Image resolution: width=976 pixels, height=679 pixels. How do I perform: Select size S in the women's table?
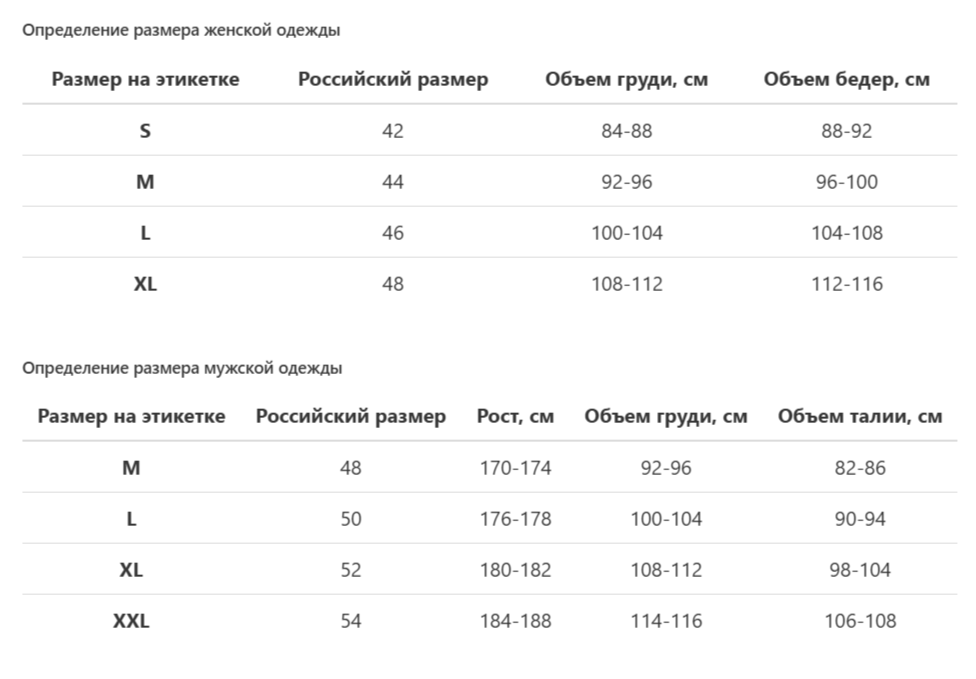[x=145, y=131]
